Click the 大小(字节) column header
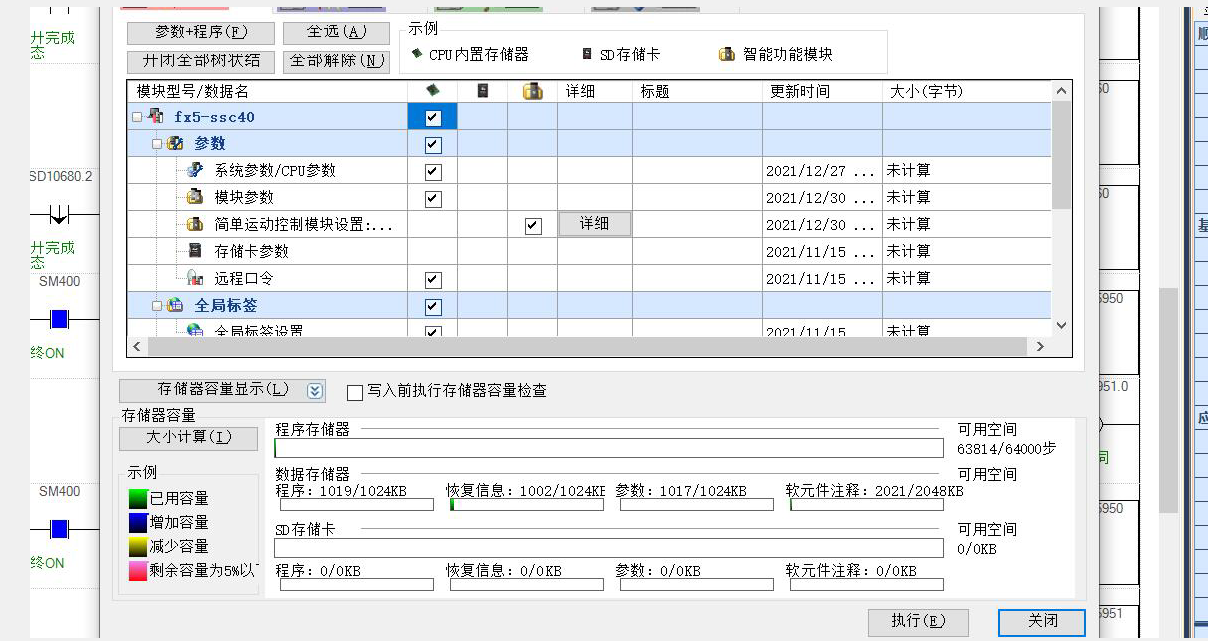Image resolution: width=1208 pixels, height=641 pixels. [925, 91]
